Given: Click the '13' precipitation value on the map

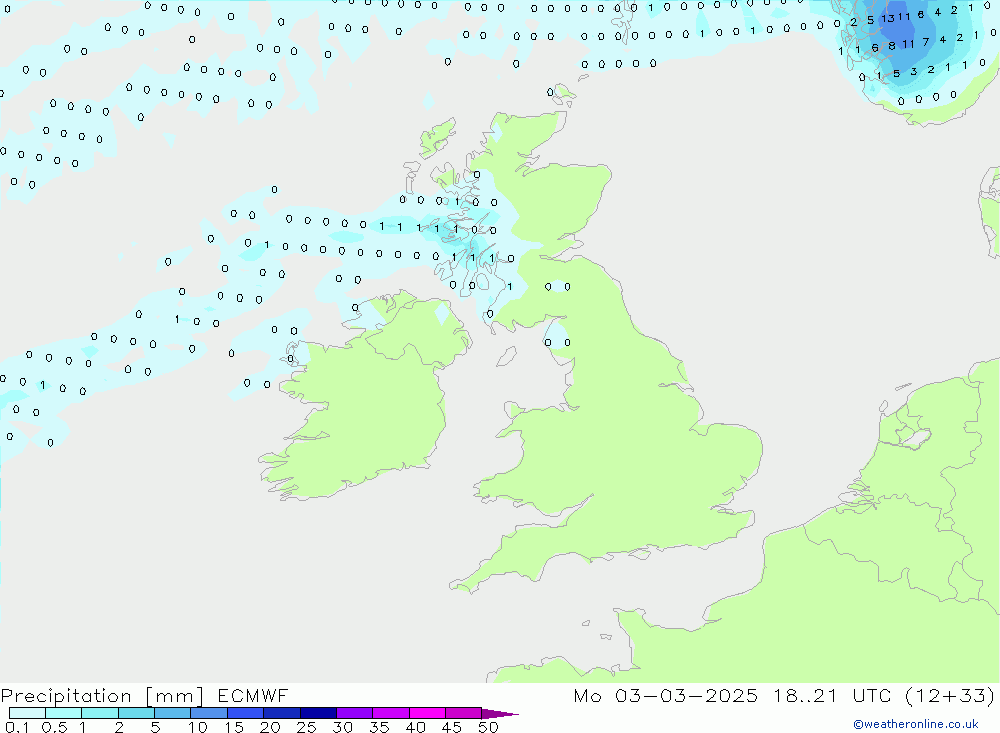Looking at the screenshot, I should coord(888,19).
